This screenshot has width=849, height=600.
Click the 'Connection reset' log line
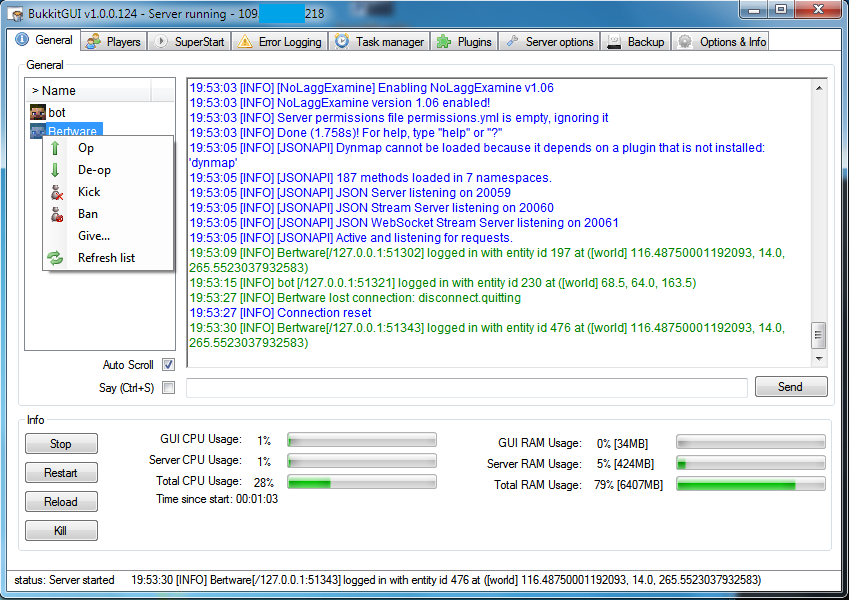[x=280, y=313]
